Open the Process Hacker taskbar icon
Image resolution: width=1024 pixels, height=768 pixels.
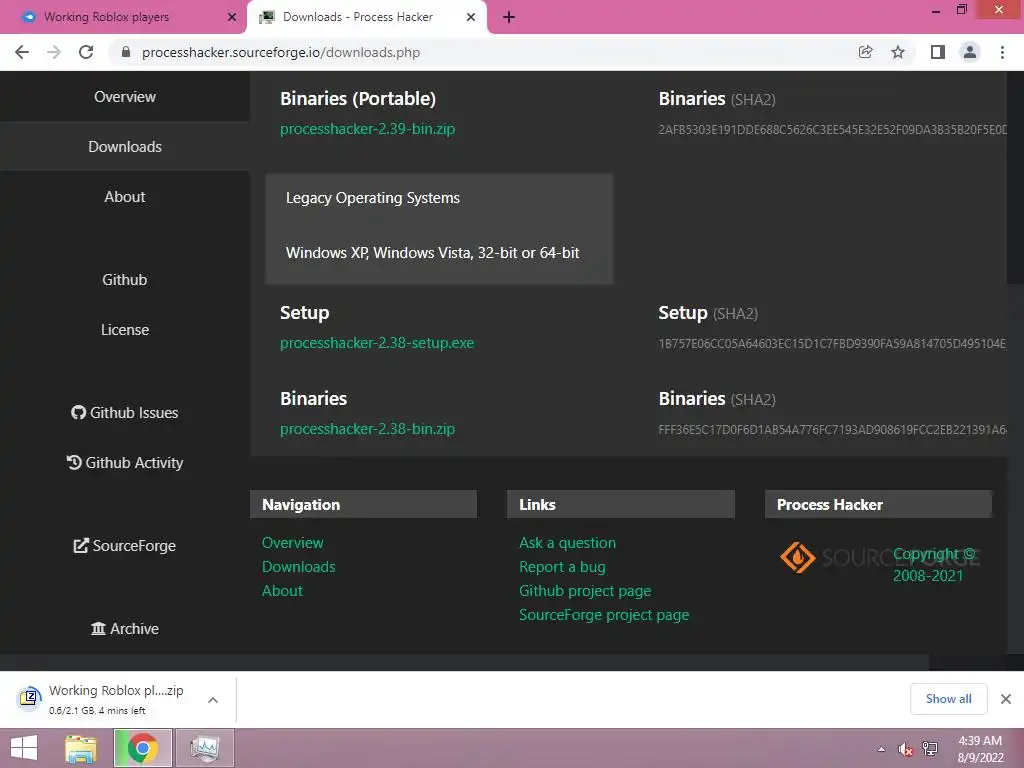click(x=204, y=748)
